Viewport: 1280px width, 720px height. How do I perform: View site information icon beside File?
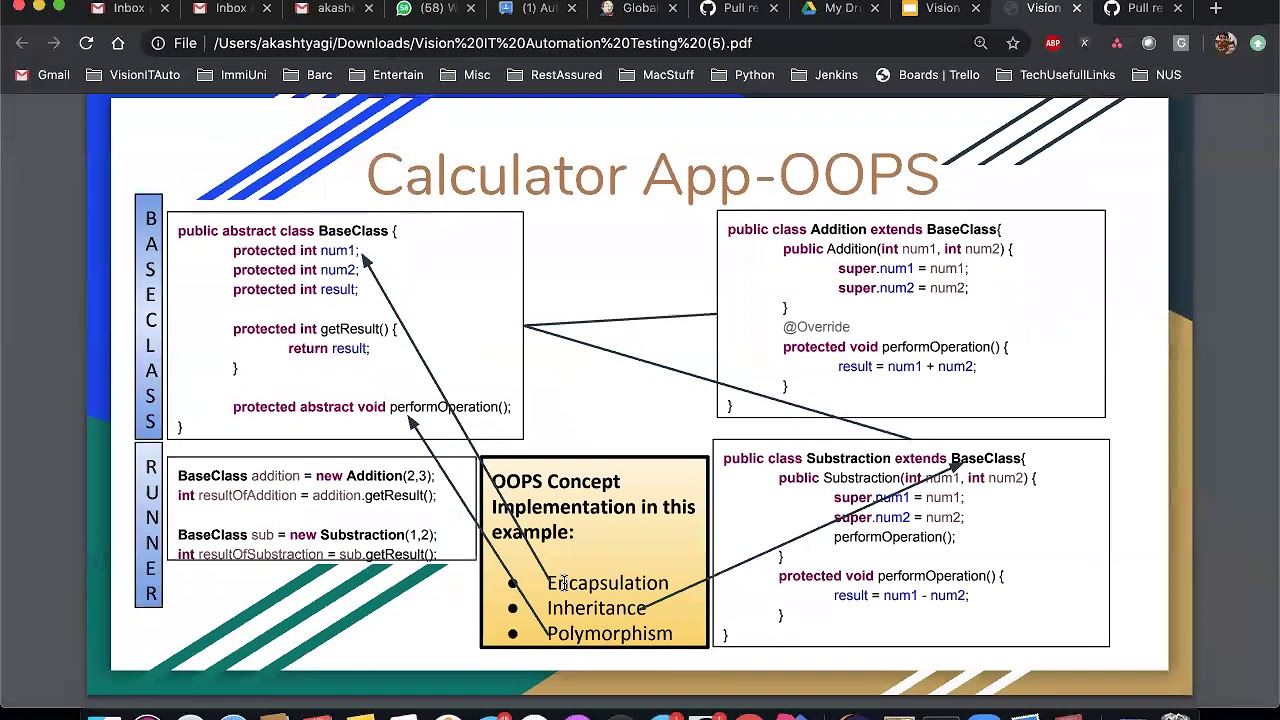158,43
